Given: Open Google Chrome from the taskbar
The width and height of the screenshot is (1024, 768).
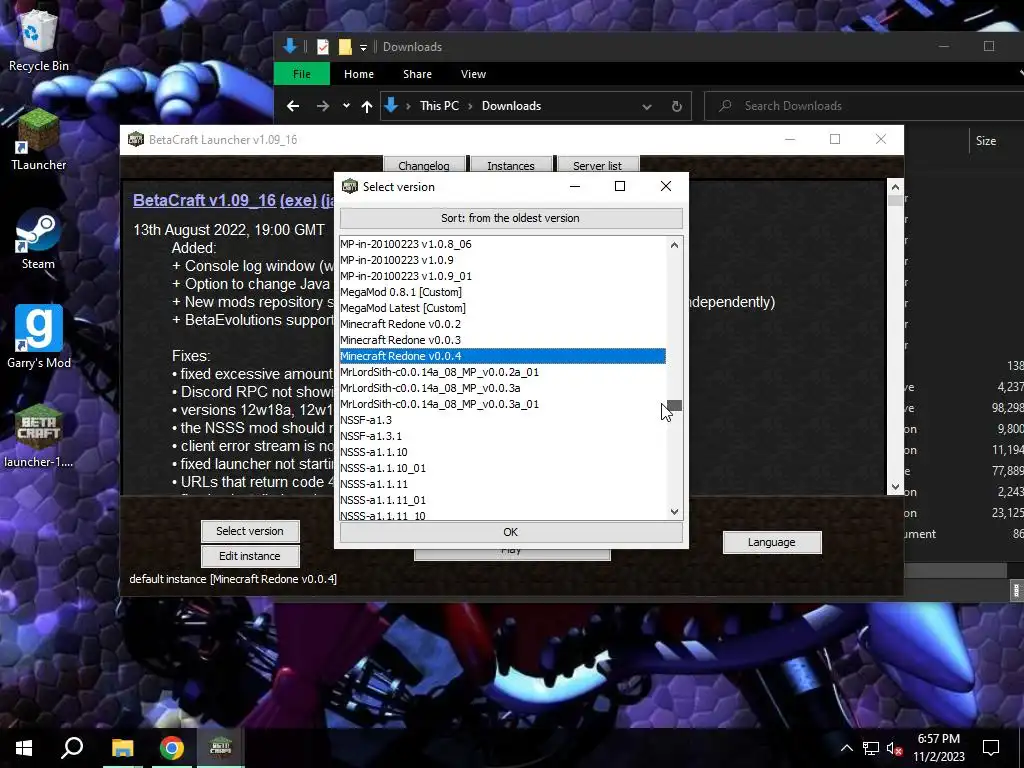Looking at the screenshot, I should [x=172, y=748].
